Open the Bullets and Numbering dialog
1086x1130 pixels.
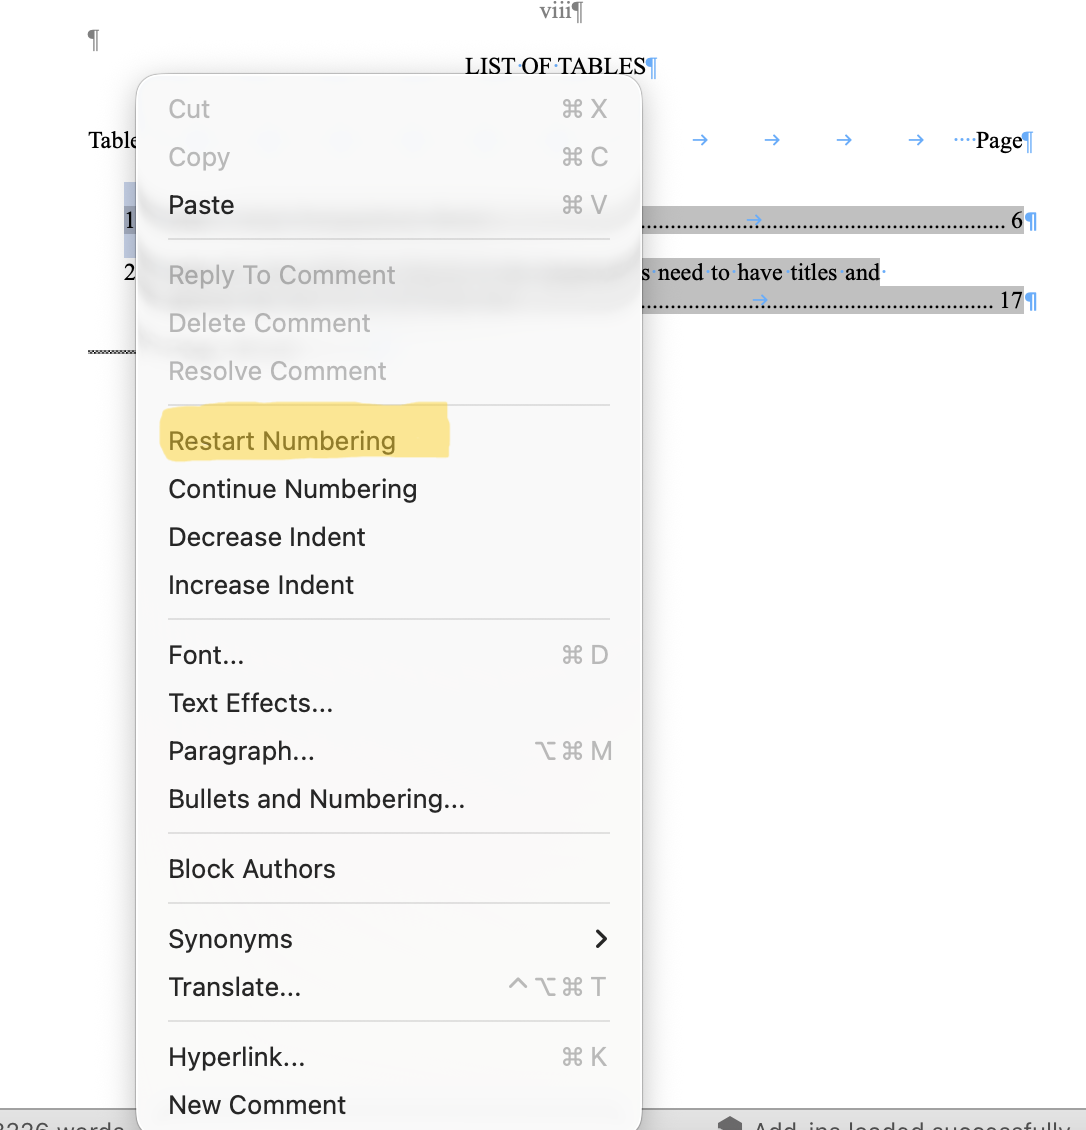point(316,798)
